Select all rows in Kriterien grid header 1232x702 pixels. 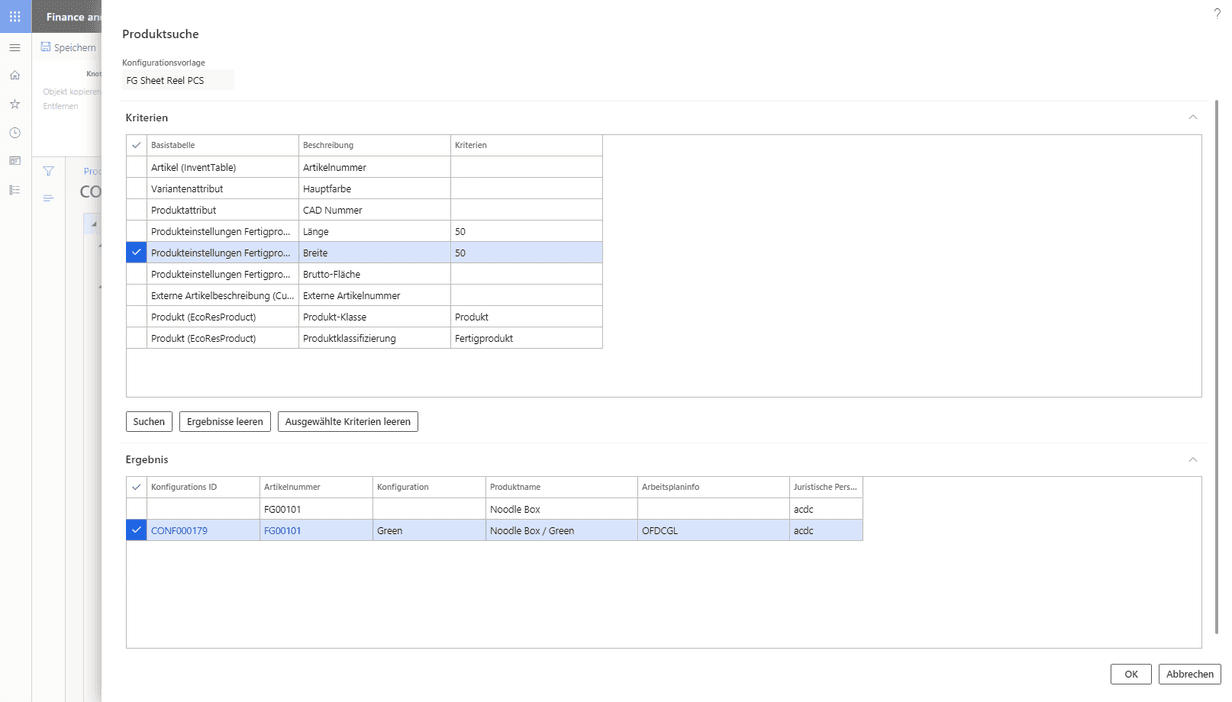point(137,146)
